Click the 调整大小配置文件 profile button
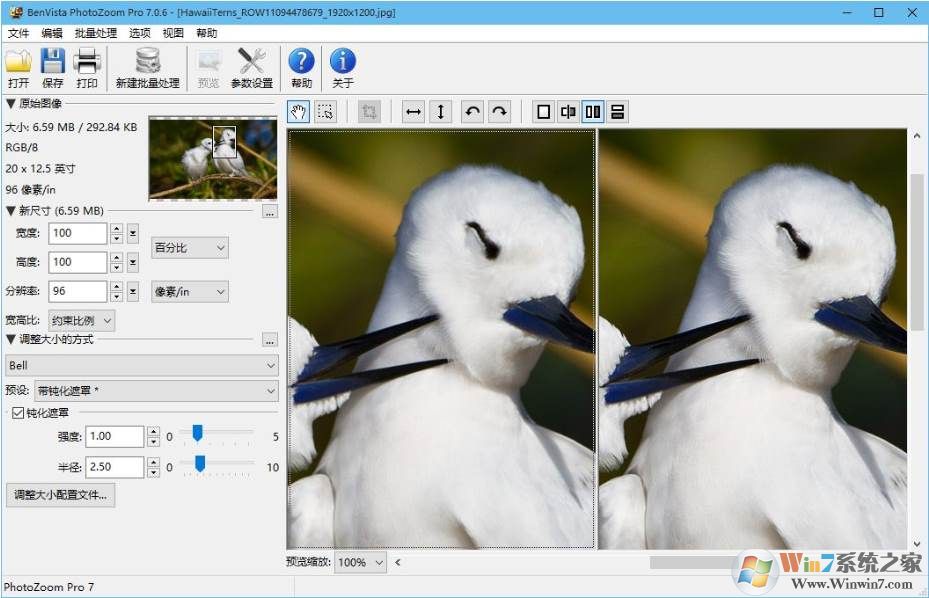Screen dimensions: 929x598 (x=60, y=494)
